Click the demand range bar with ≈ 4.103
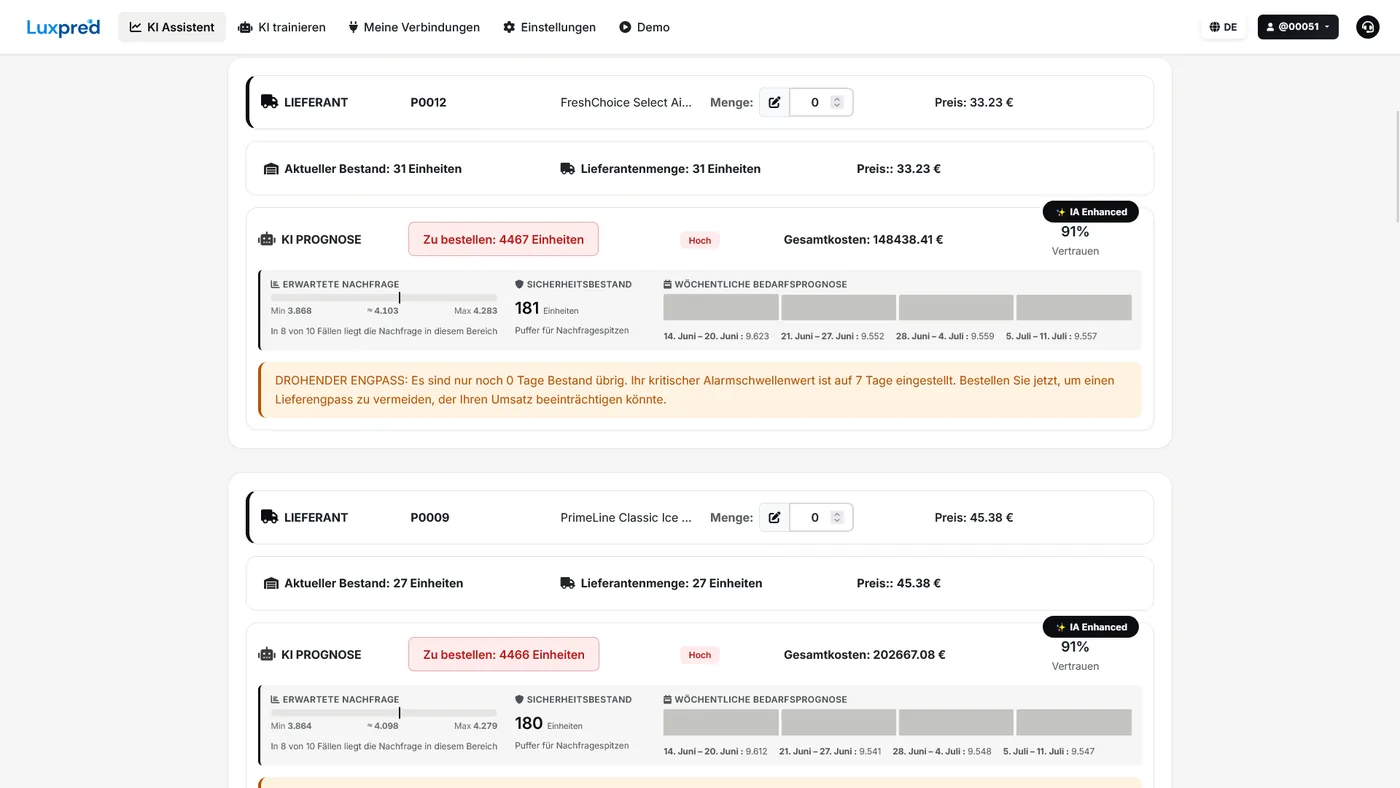Image resolution: width=1400 pixels, height=788 pixels. pos(384,298)
